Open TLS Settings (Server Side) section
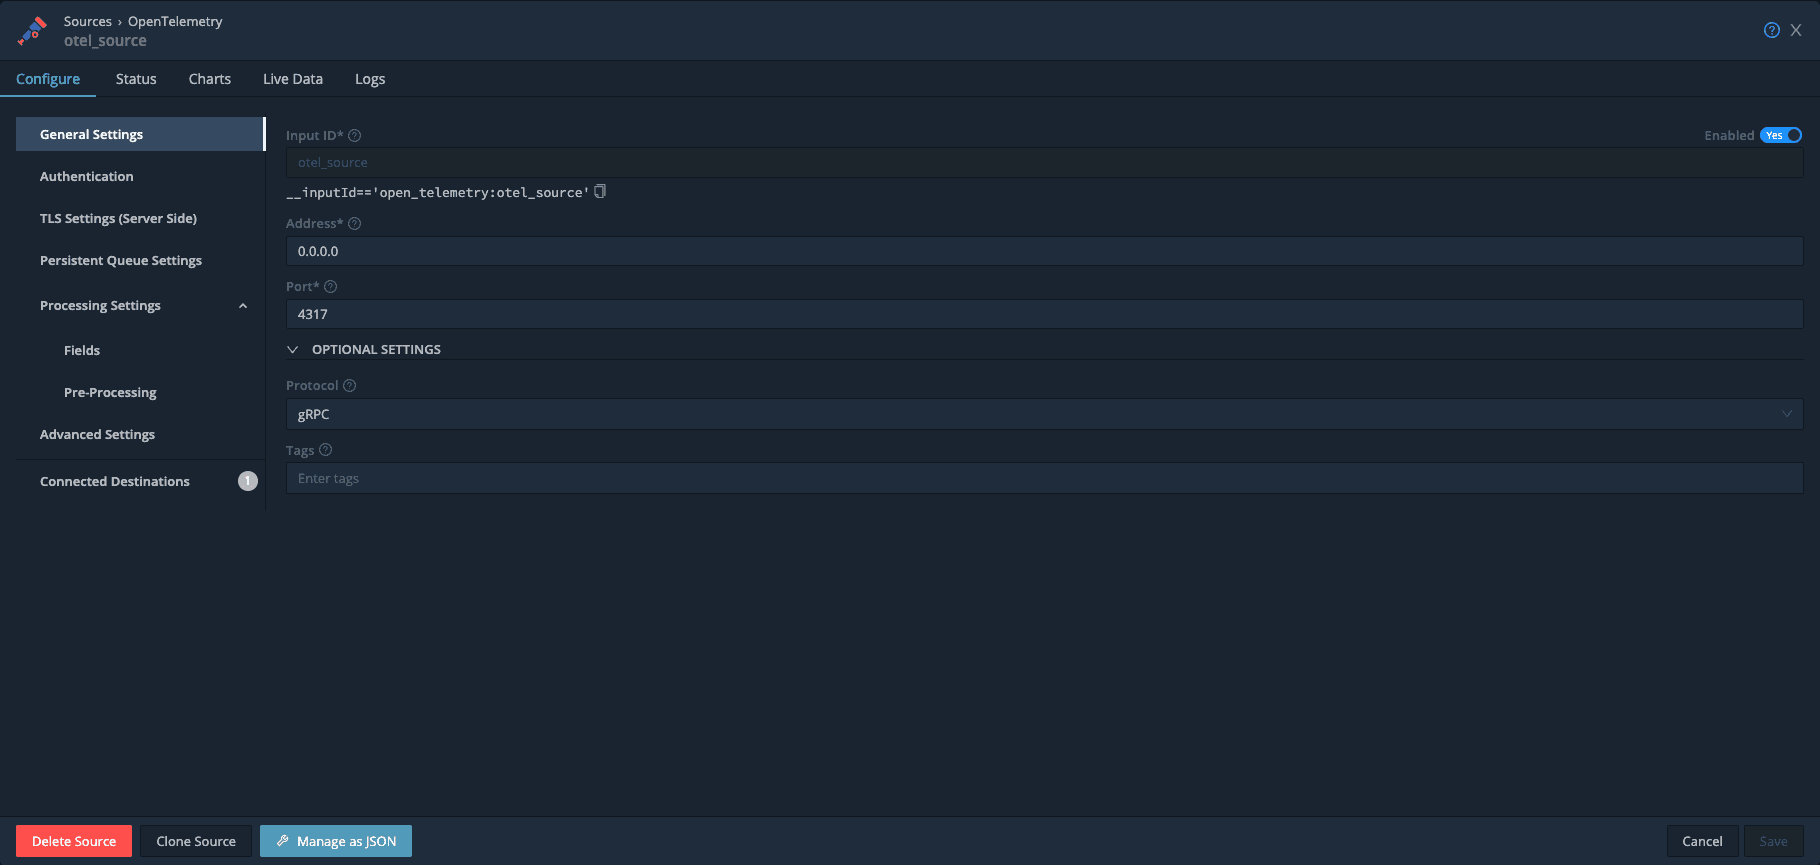Viewport: 1820px width, 865px height. [118, 218]
